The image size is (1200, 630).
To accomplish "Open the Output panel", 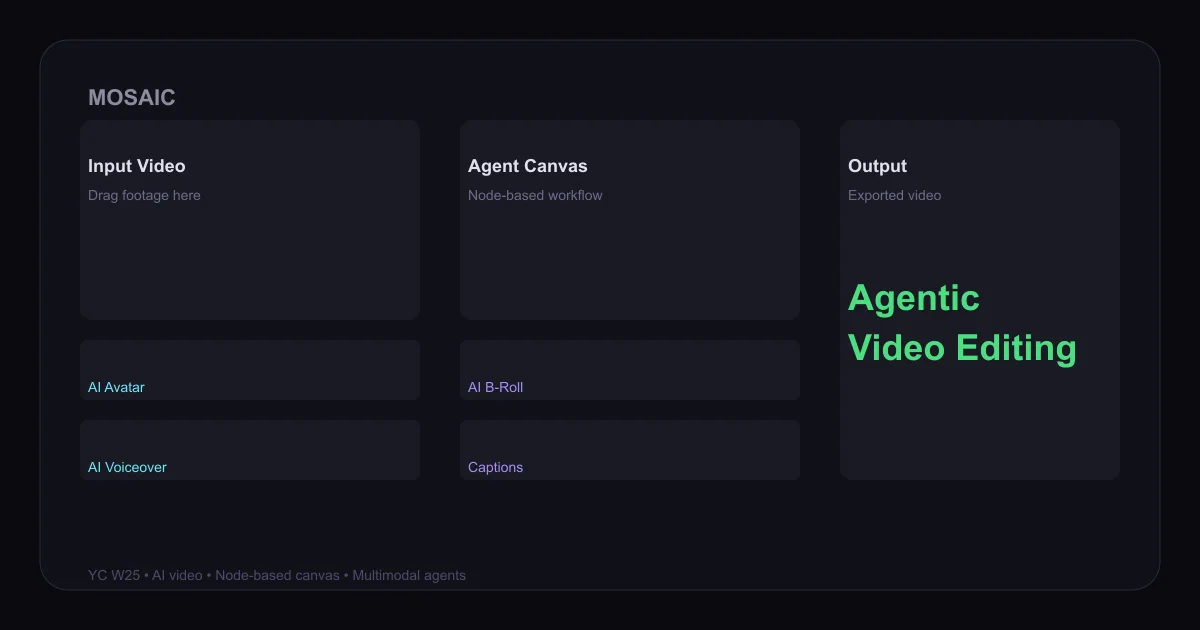I will click(980, 300).
